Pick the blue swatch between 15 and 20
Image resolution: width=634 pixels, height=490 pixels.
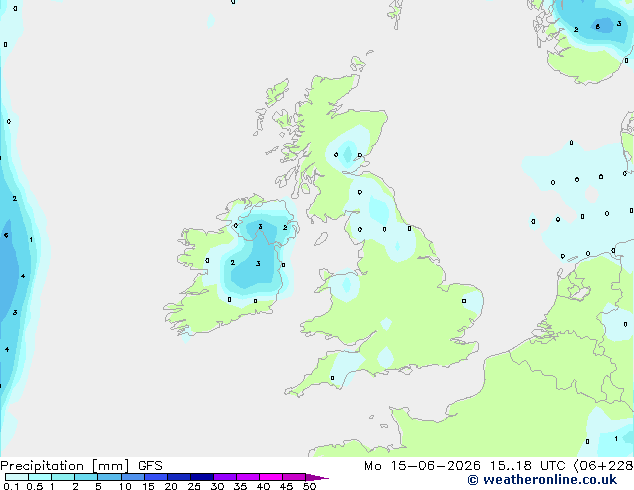(x=156, y=477)
